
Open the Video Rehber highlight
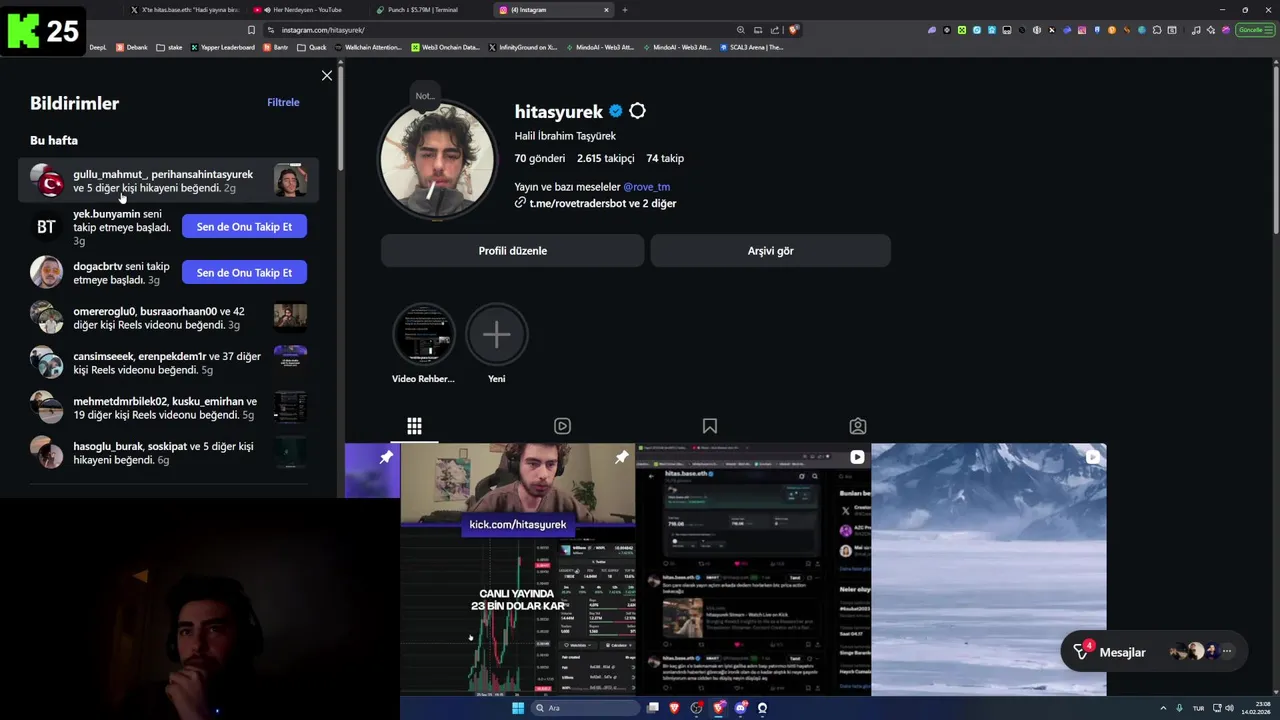423,343
